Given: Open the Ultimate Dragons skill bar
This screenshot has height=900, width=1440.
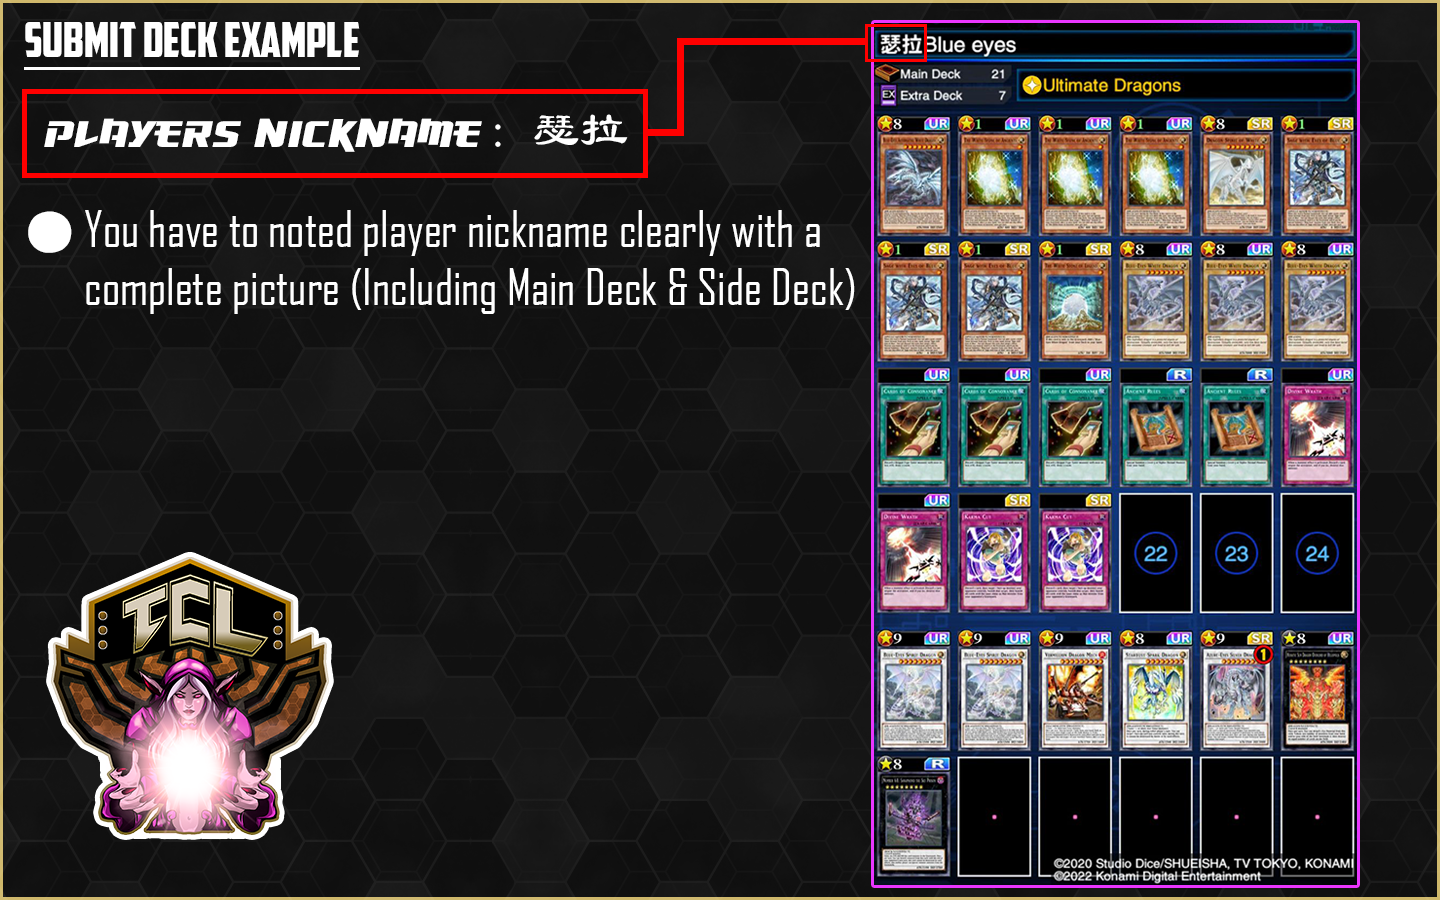Looking at the screenshot, I should point(1186,85).
